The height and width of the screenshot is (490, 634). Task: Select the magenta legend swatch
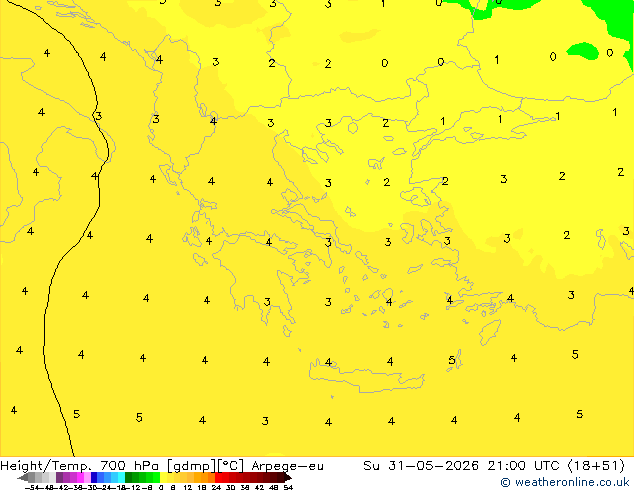click(80, 478)
